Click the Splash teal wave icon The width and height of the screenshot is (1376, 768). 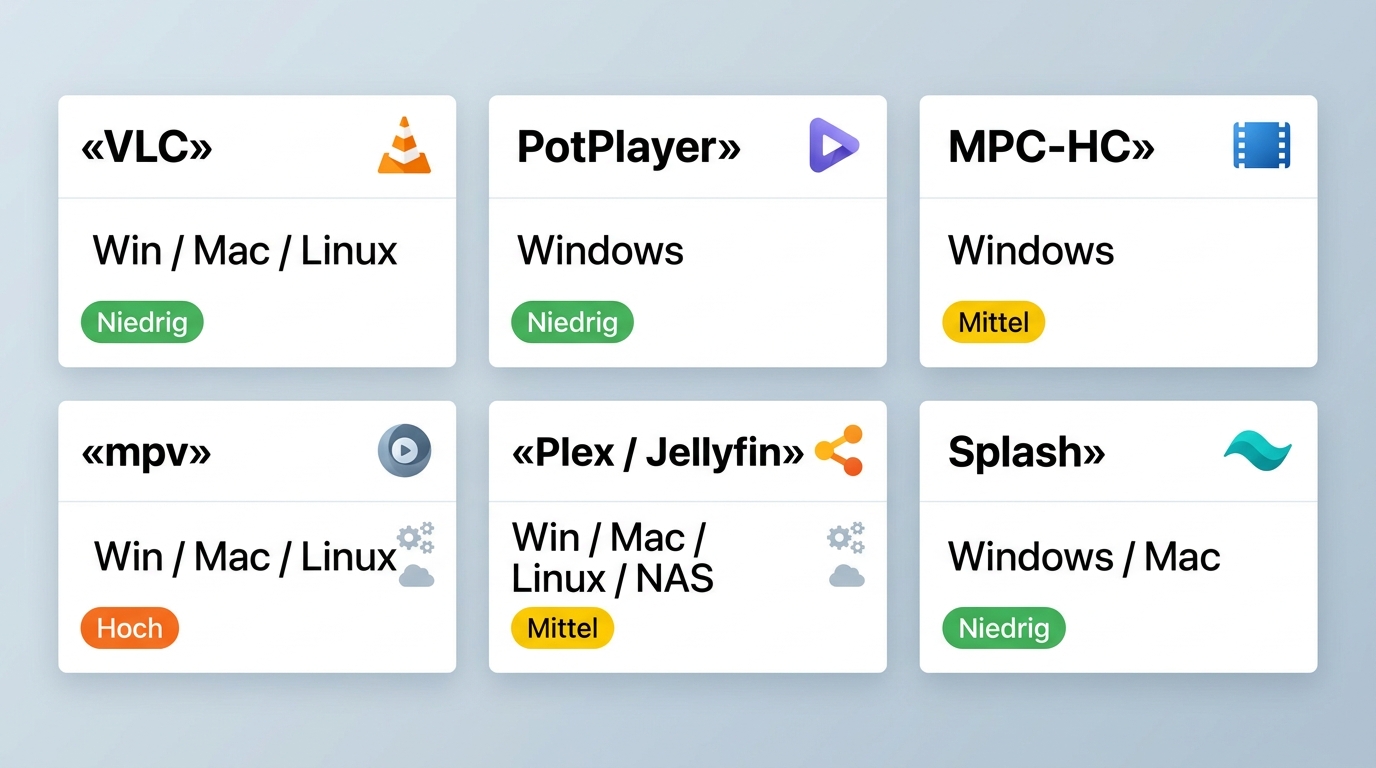(x=1258, y=452)
